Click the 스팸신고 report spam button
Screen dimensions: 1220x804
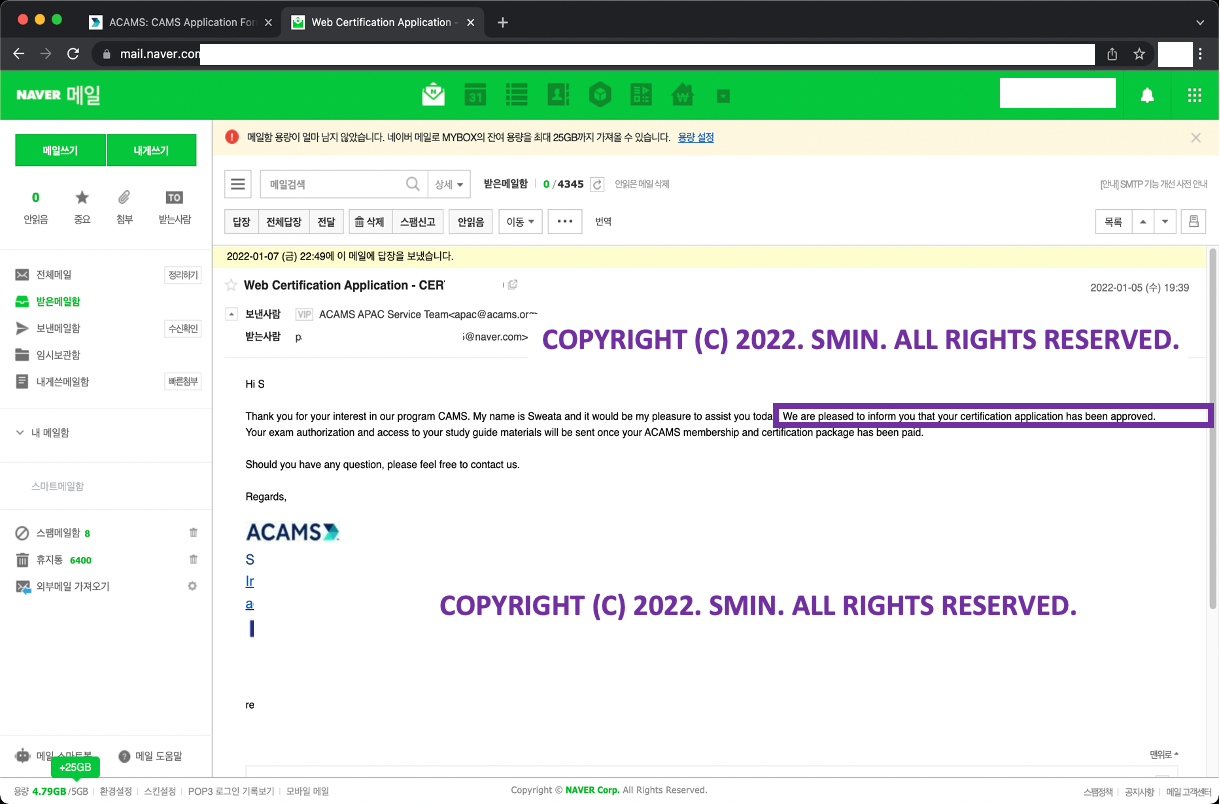[x=417, y=222]
